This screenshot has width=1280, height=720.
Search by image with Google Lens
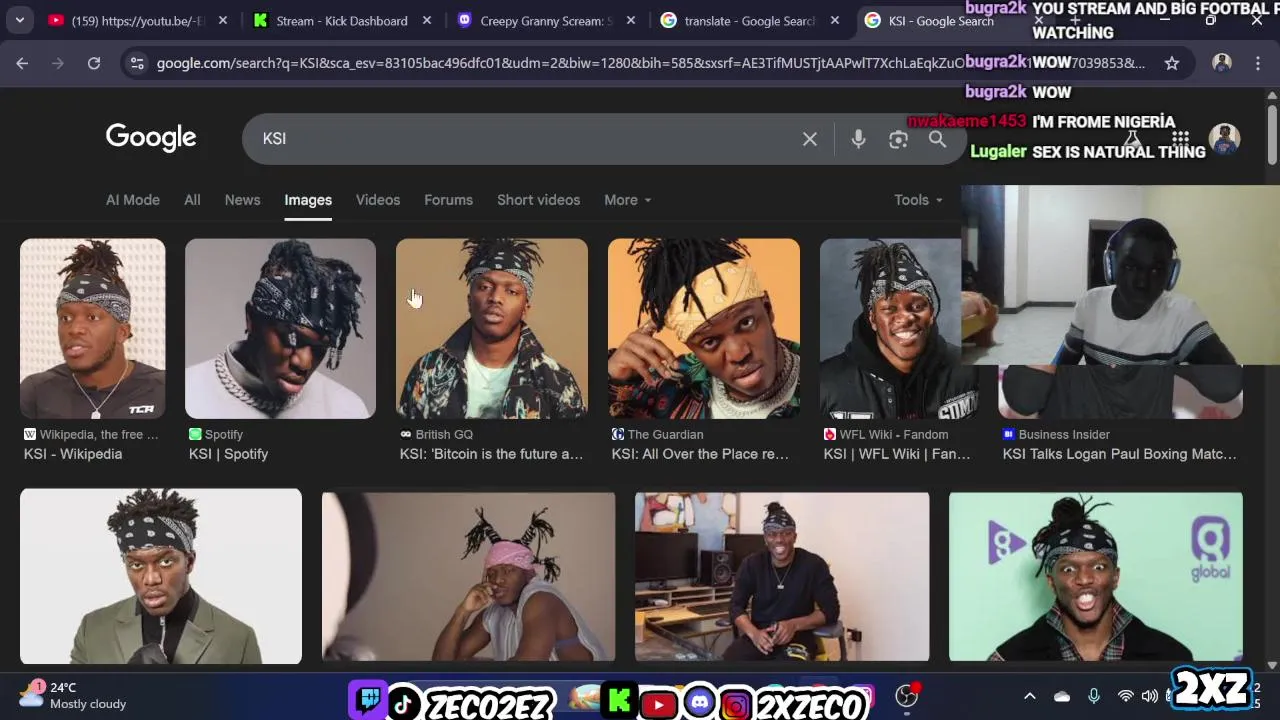click(898, 139)
